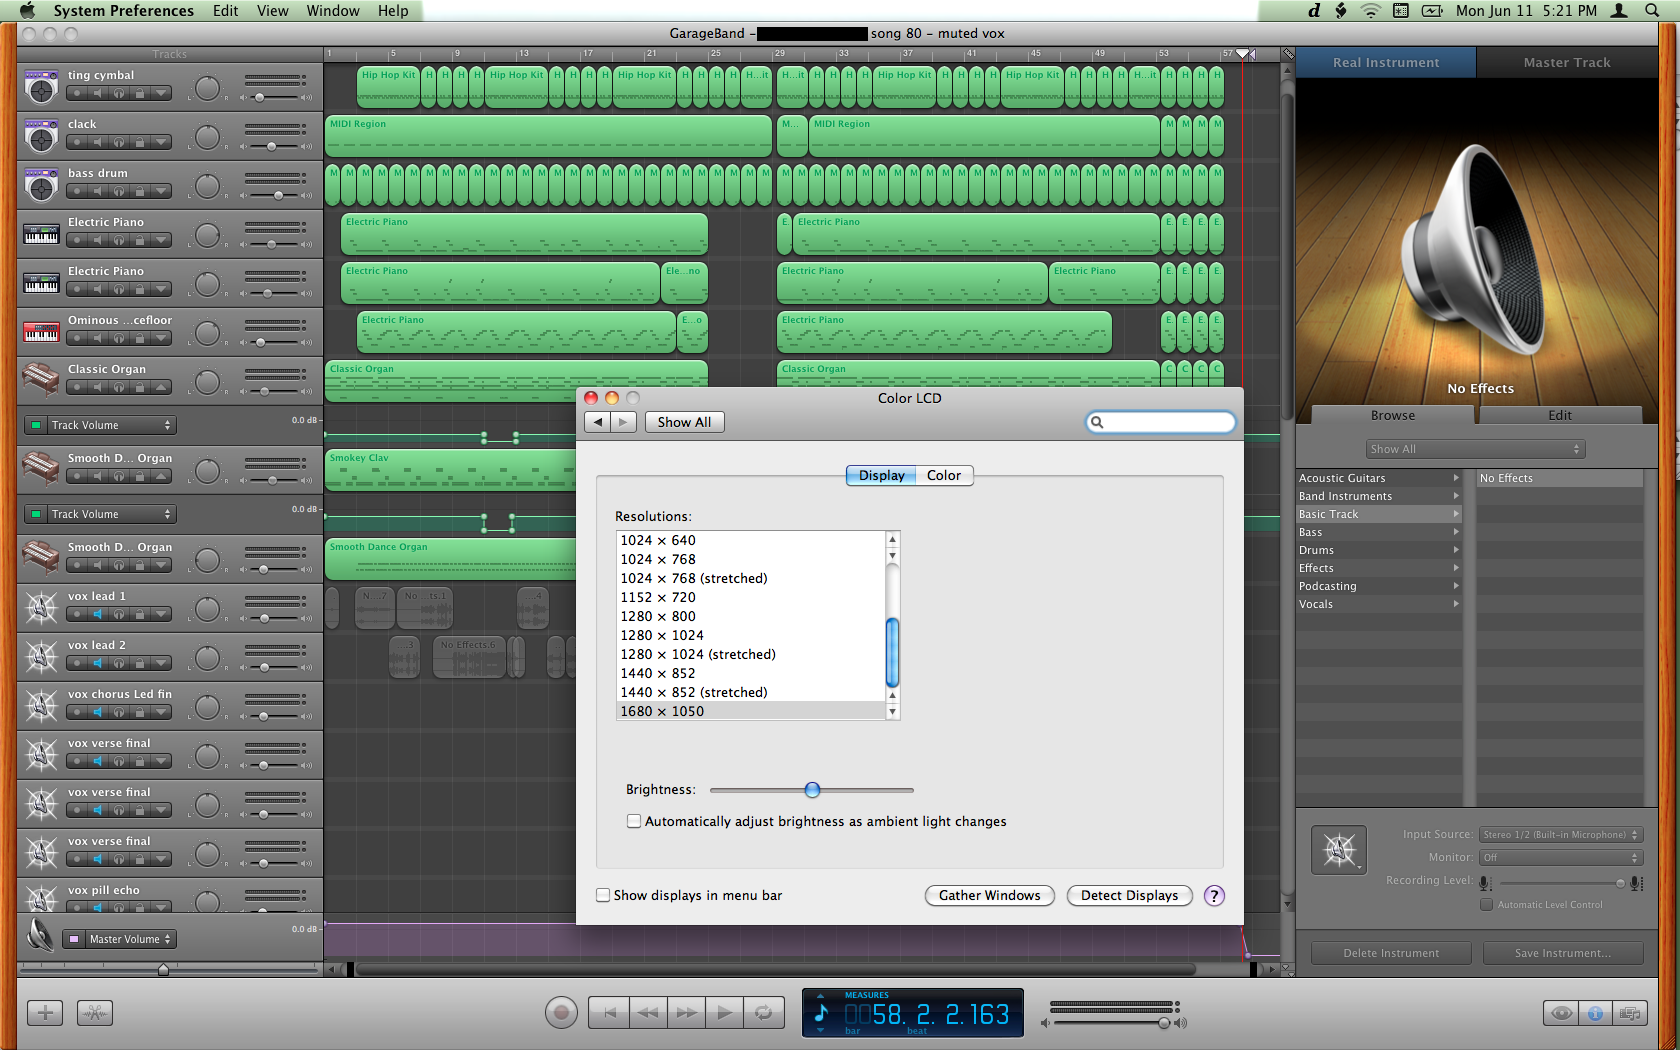1680x1050 pixels.
Task: Play the song
Action: coord(725,1013)
